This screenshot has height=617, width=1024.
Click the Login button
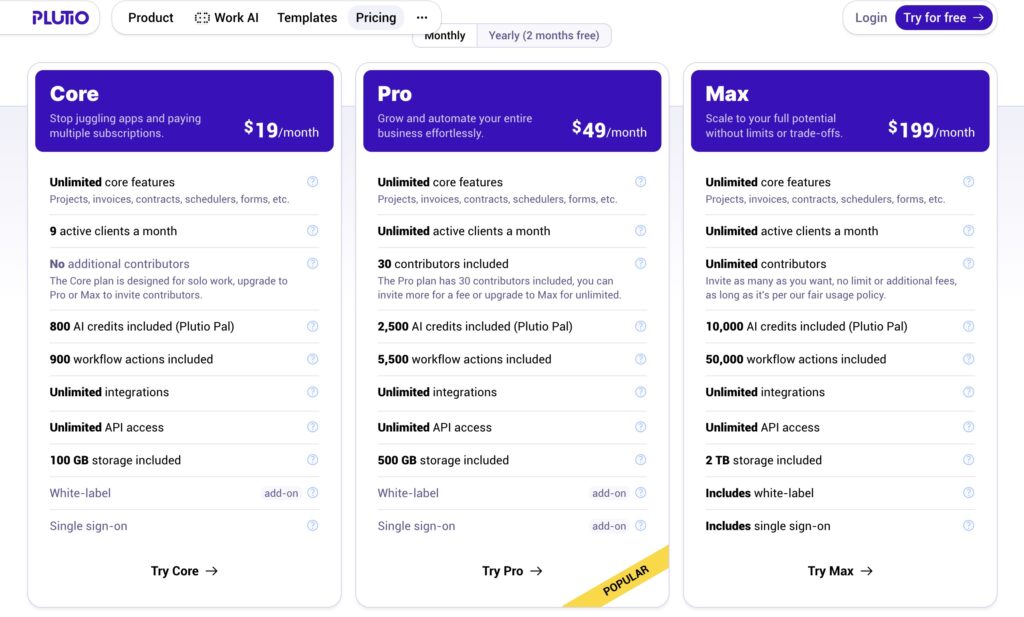pos(870,17)
